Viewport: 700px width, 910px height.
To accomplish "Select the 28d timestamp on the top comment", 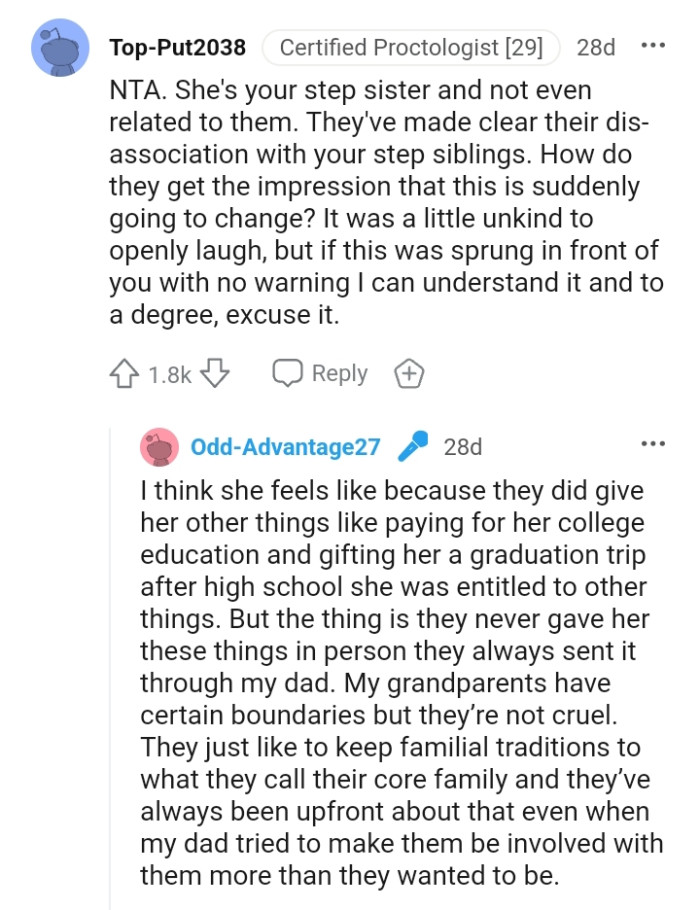I will 597,45.
